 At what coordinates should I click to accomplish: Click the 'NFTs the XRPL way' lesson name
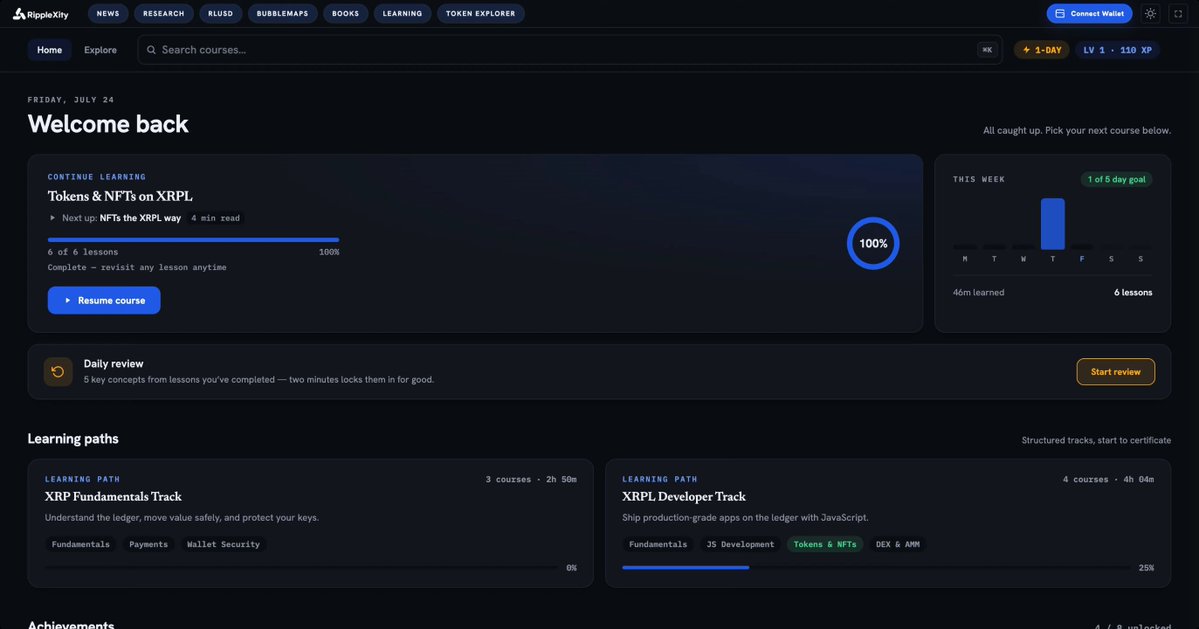(x=140, y=218)
